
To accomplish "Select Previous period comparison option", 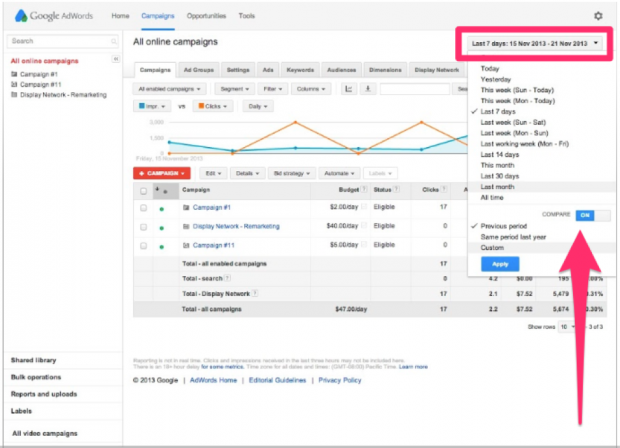I will click(x=503, y=226).
